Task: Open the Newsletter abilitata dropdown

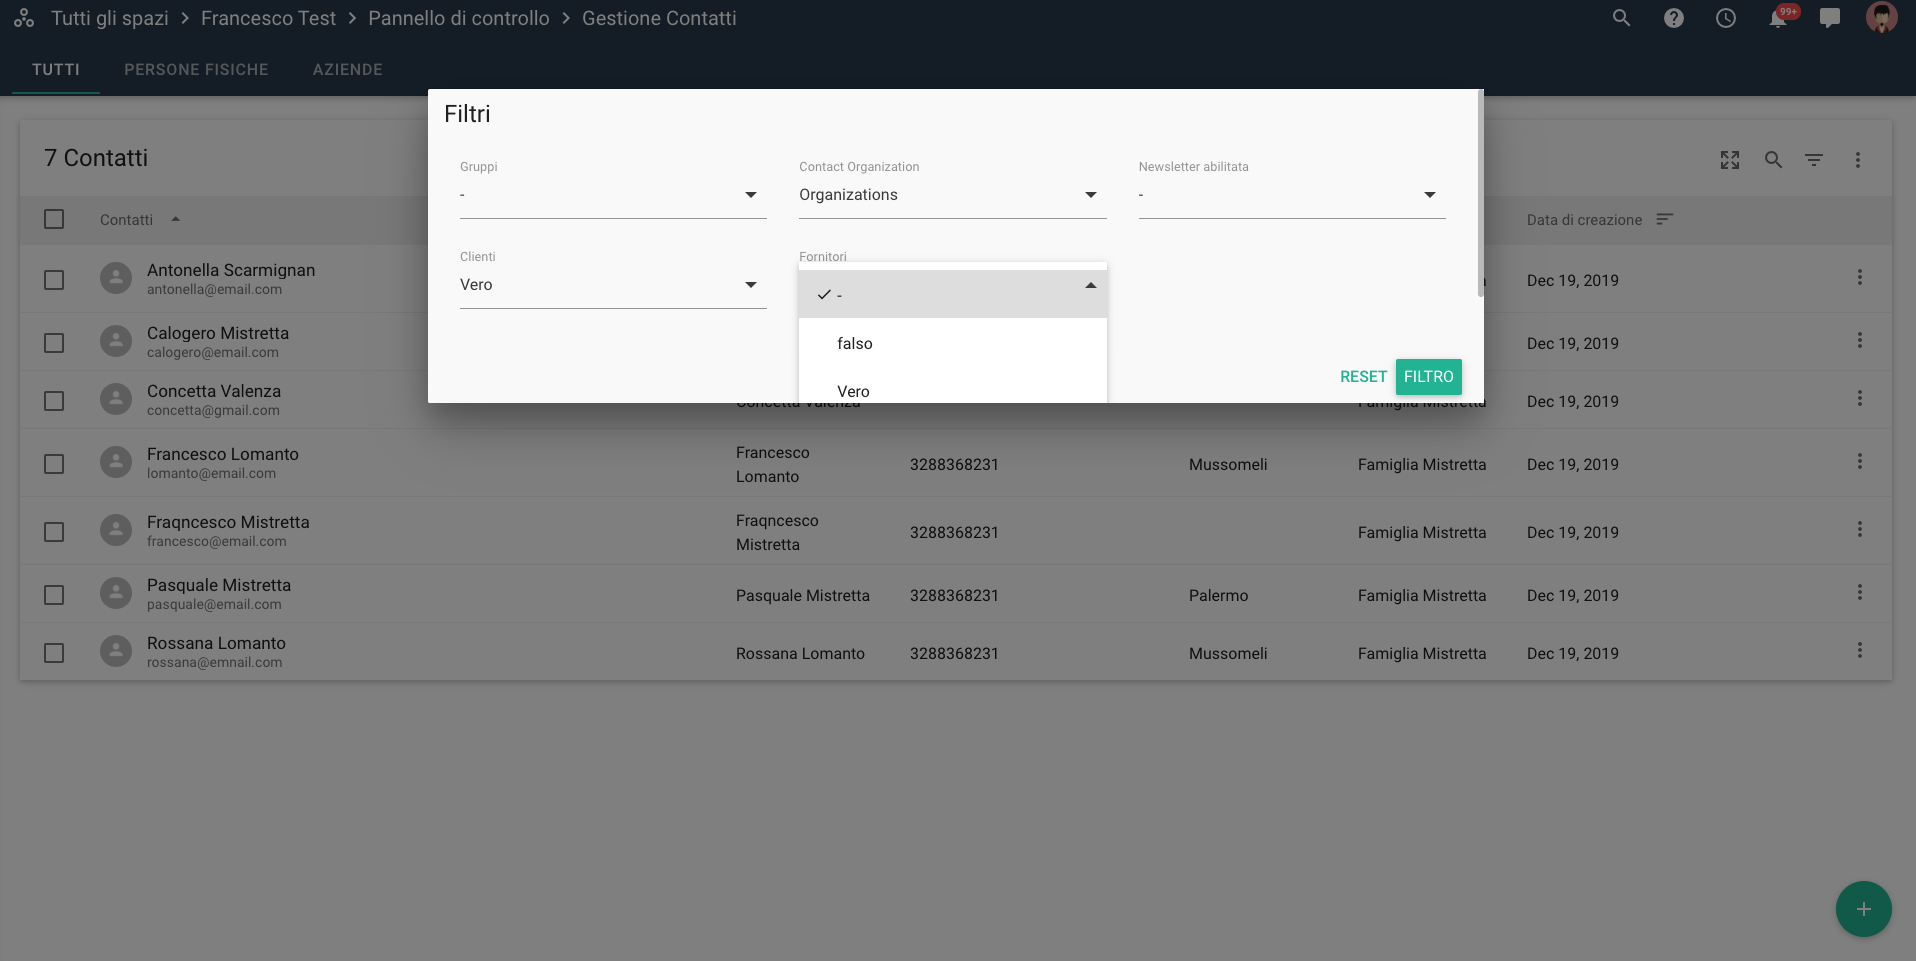Action: 1291,195
